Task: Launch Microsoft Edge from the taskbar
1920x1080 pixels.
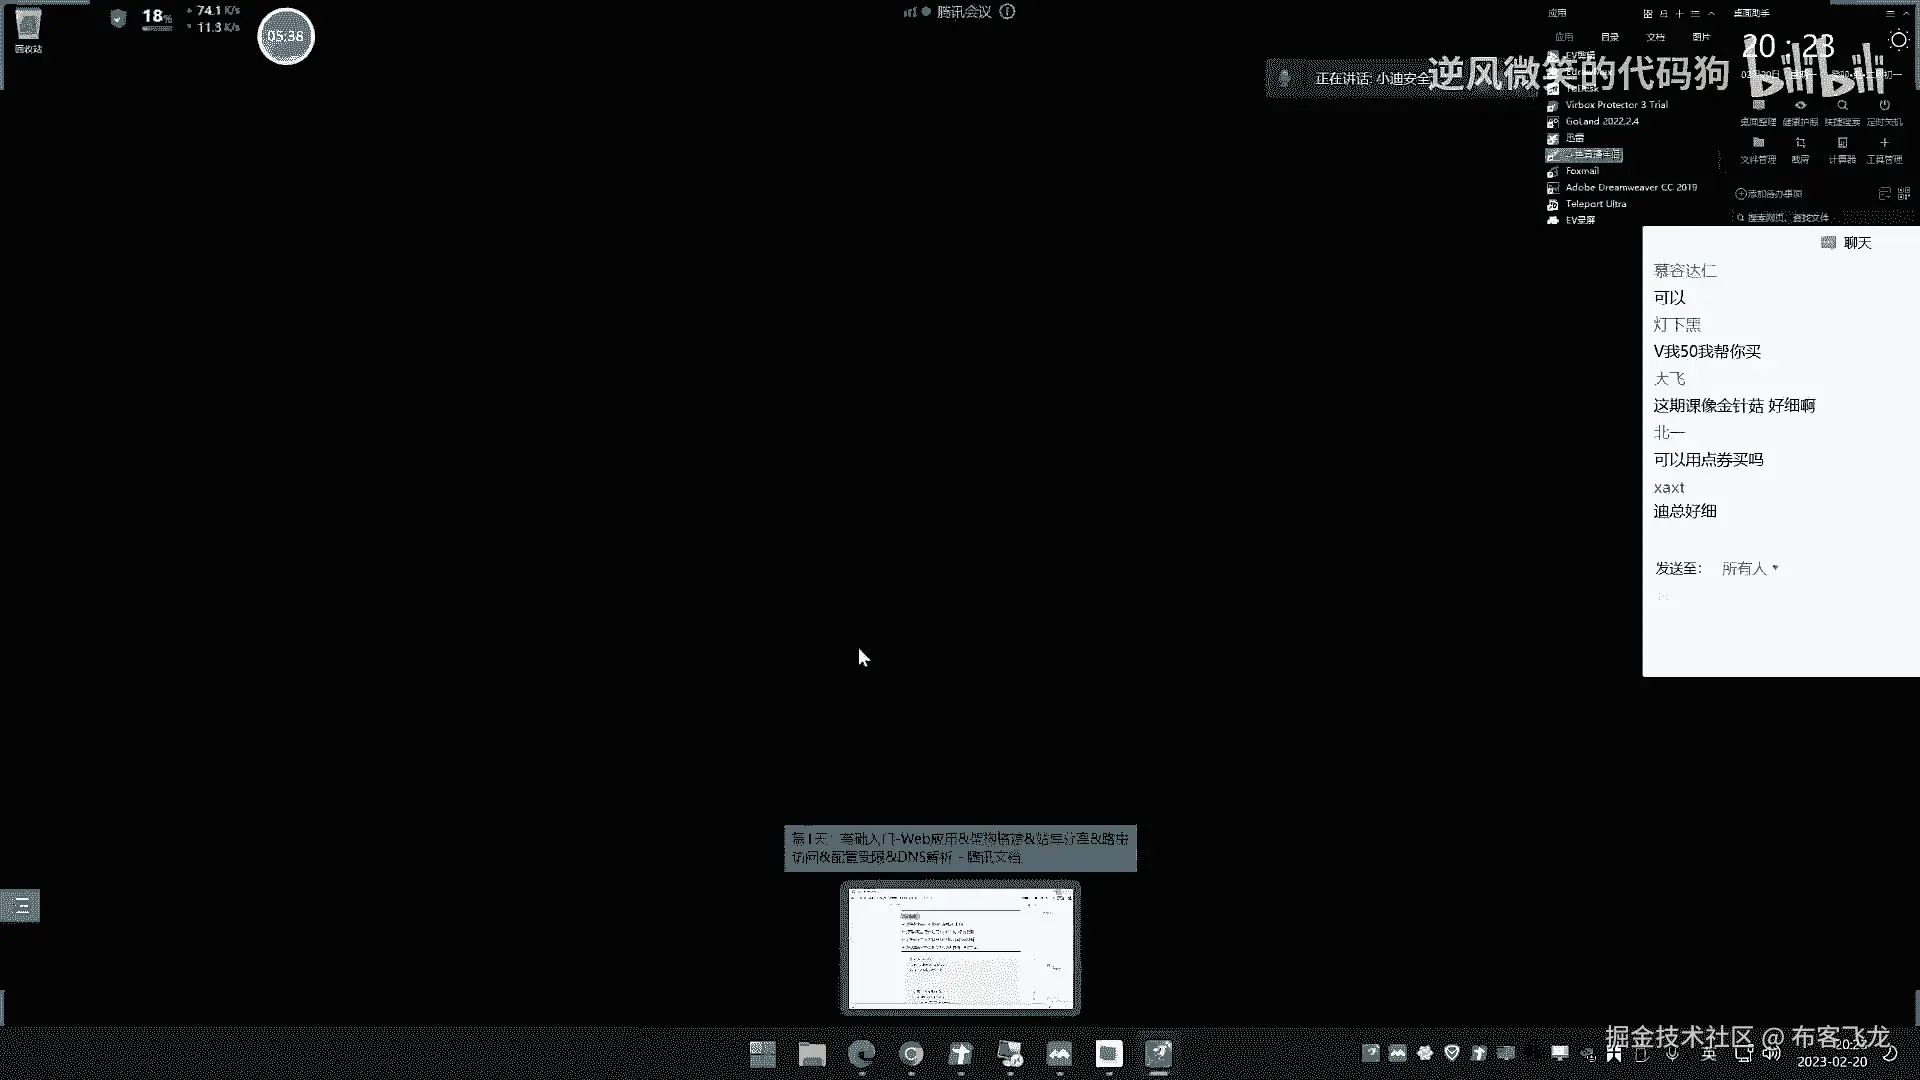Action: click(861, 1054)
